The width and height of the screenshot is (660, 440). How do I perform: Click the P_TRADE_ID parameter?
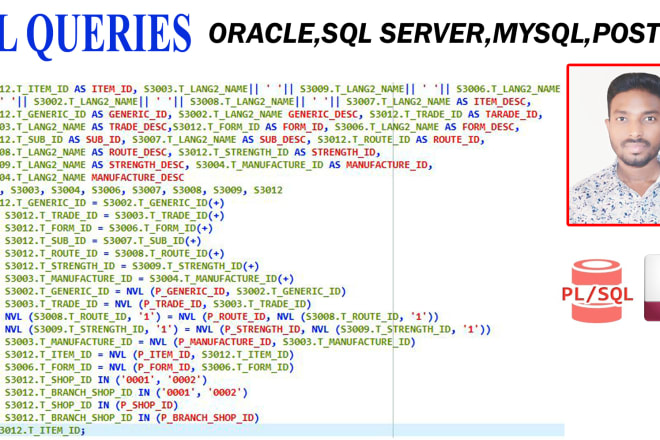173,304
